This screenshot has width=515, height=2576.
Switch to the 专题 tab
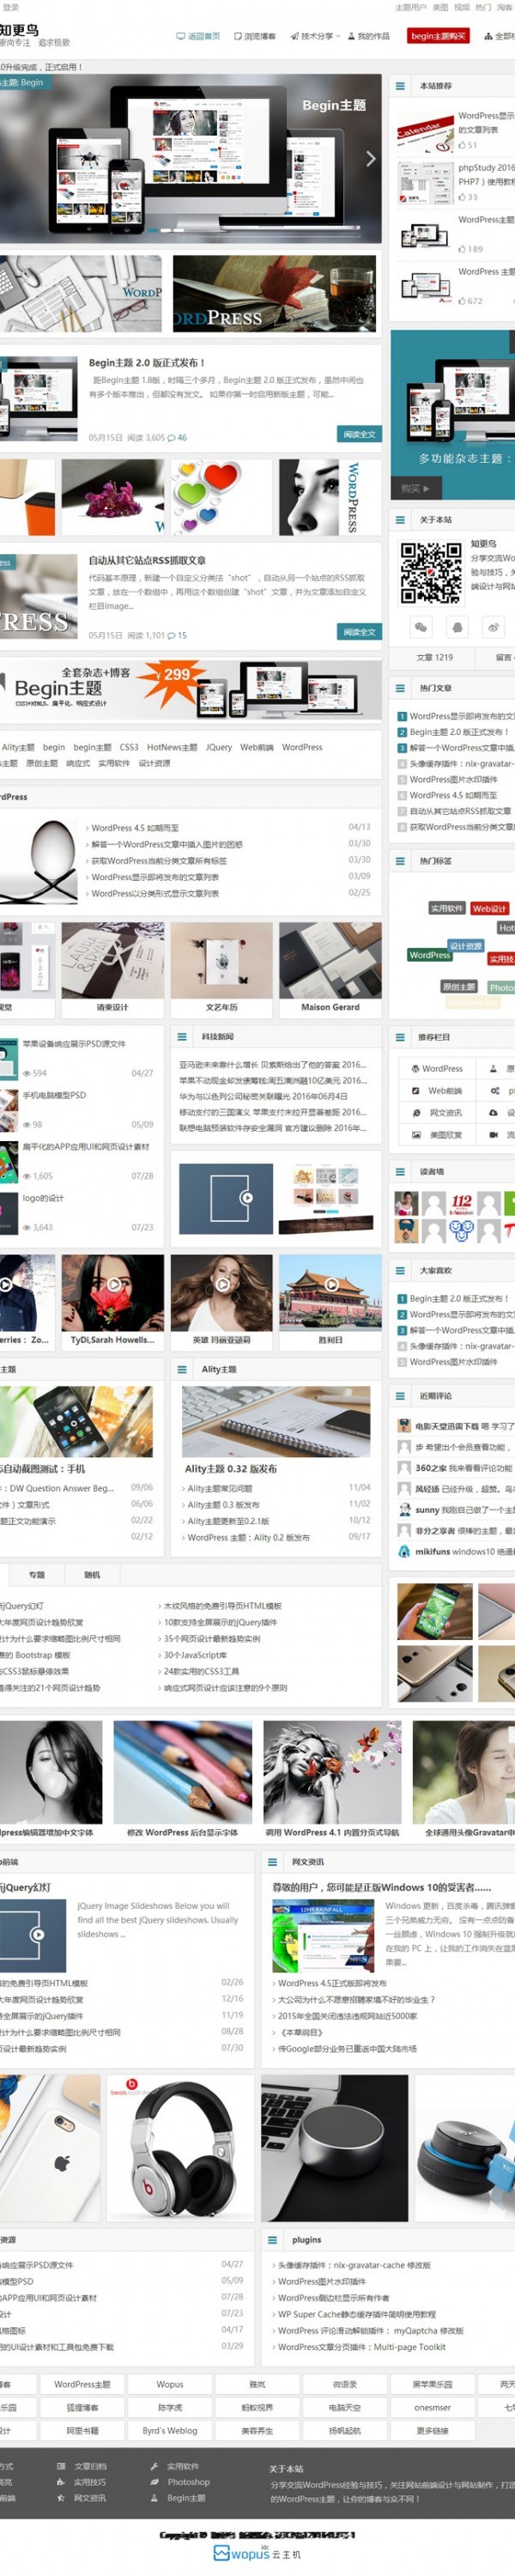point(37,1575)
